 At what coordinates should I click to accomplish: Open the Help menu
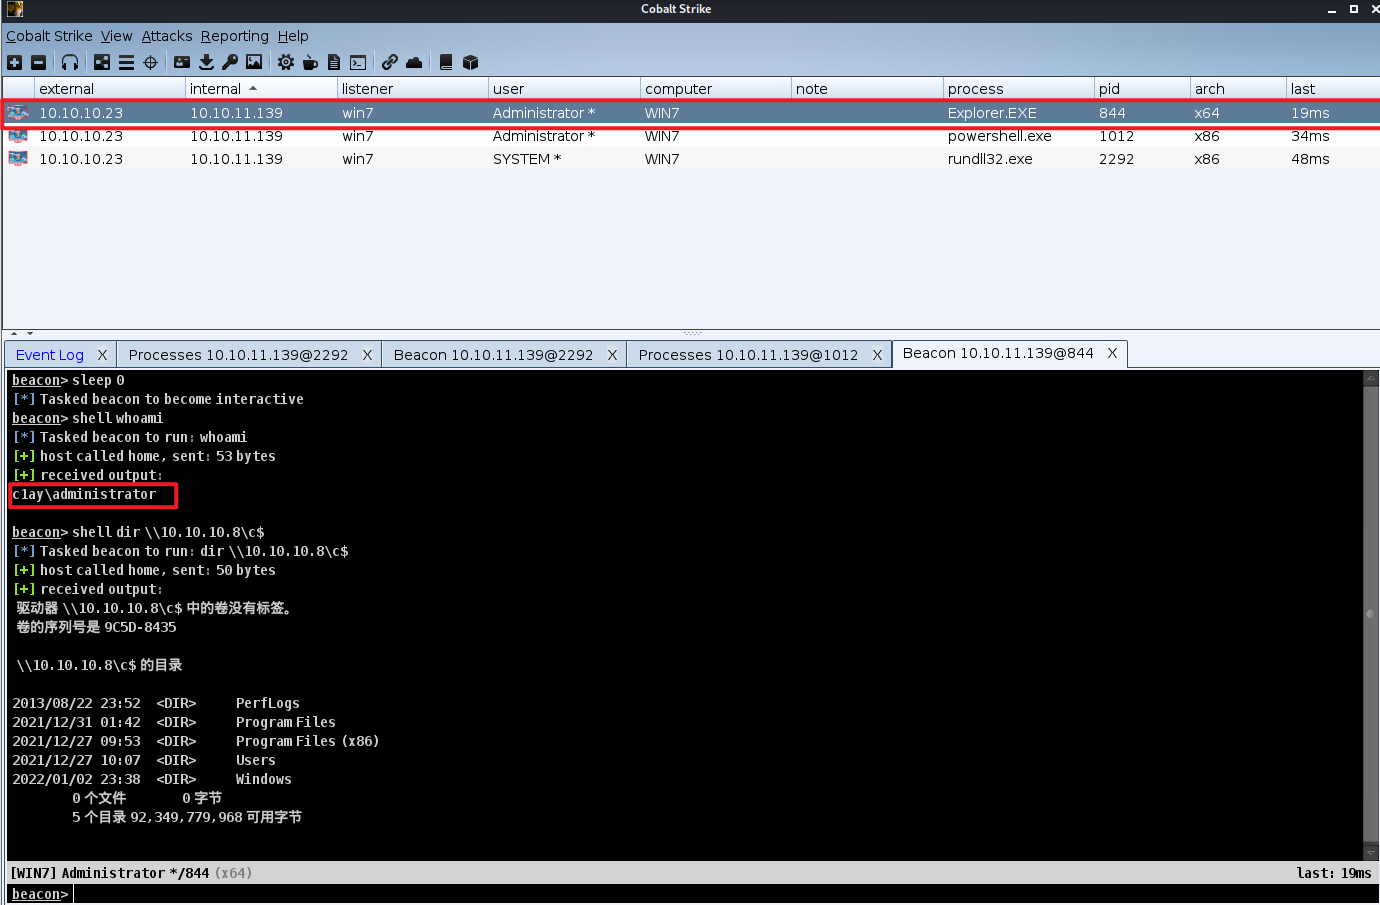[x=293, y=36]
